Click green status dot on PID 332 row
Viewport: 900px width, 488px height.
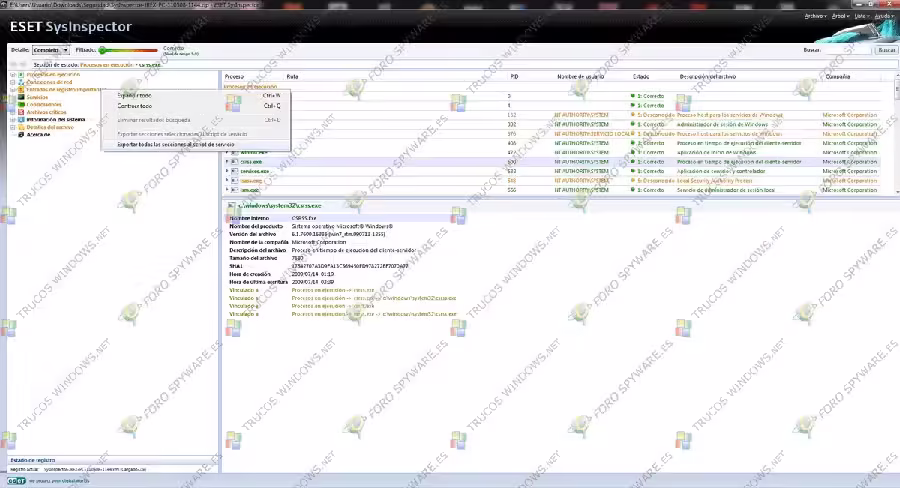(633, 124)
